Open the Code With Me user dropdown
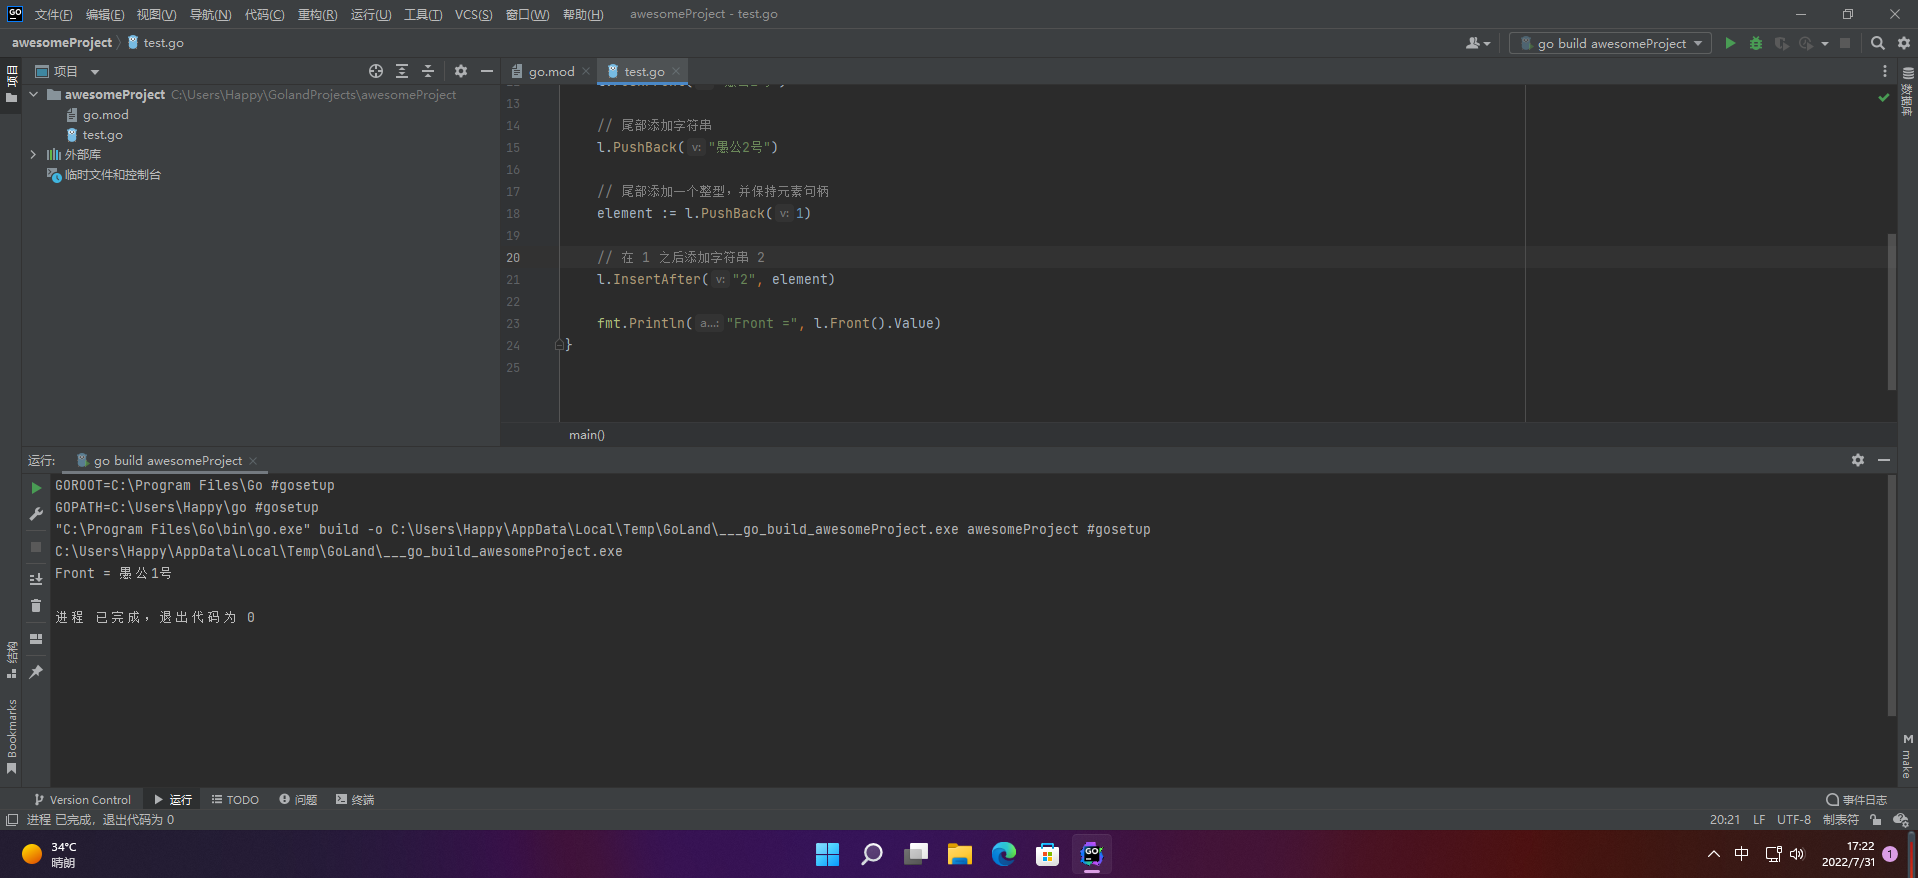Viewport: 1918px width, 878px height. click(x=1478, y=43)
